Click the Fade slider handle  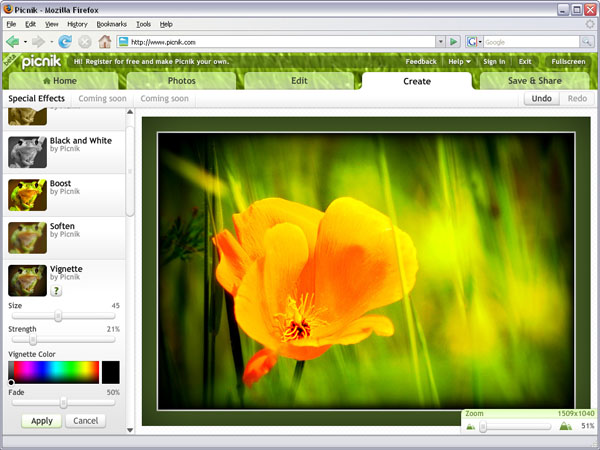63,403
